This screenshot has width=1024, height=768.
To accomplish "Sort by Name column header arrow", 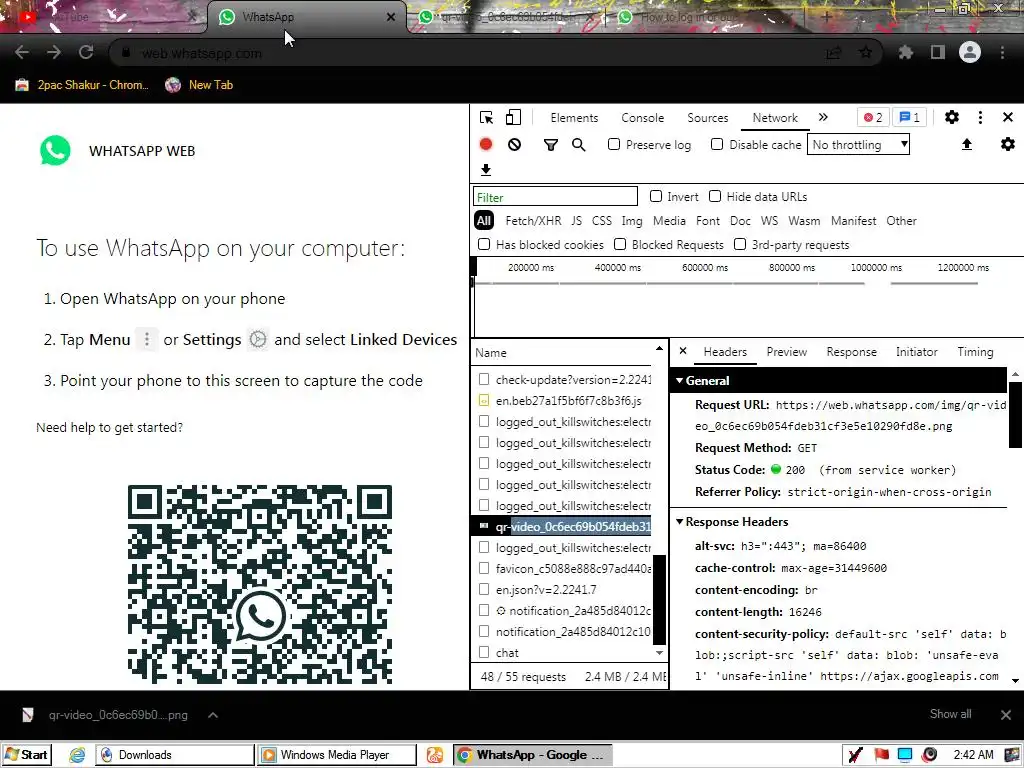I will (x=659, y=348).
